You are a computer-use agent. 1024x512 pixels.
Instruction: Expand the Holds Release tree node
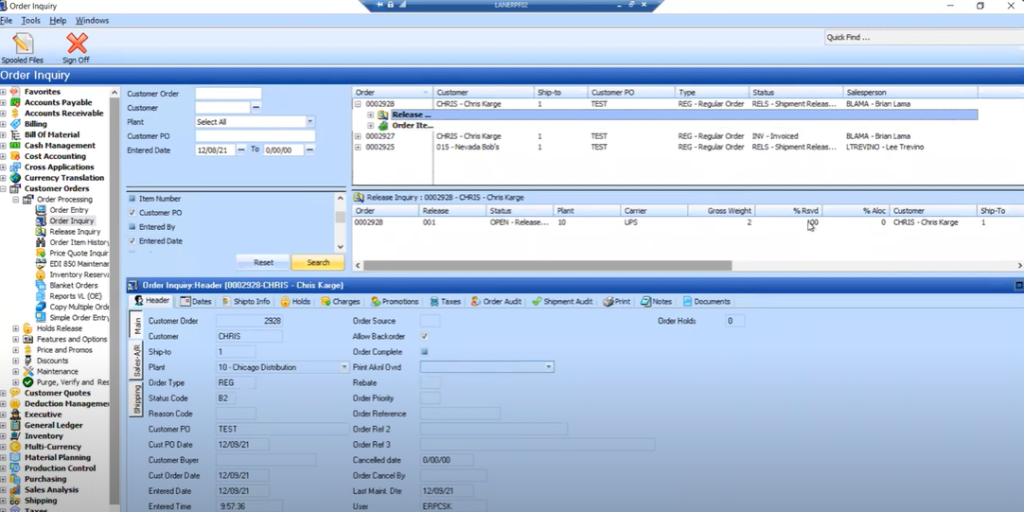tap(16, 328)
